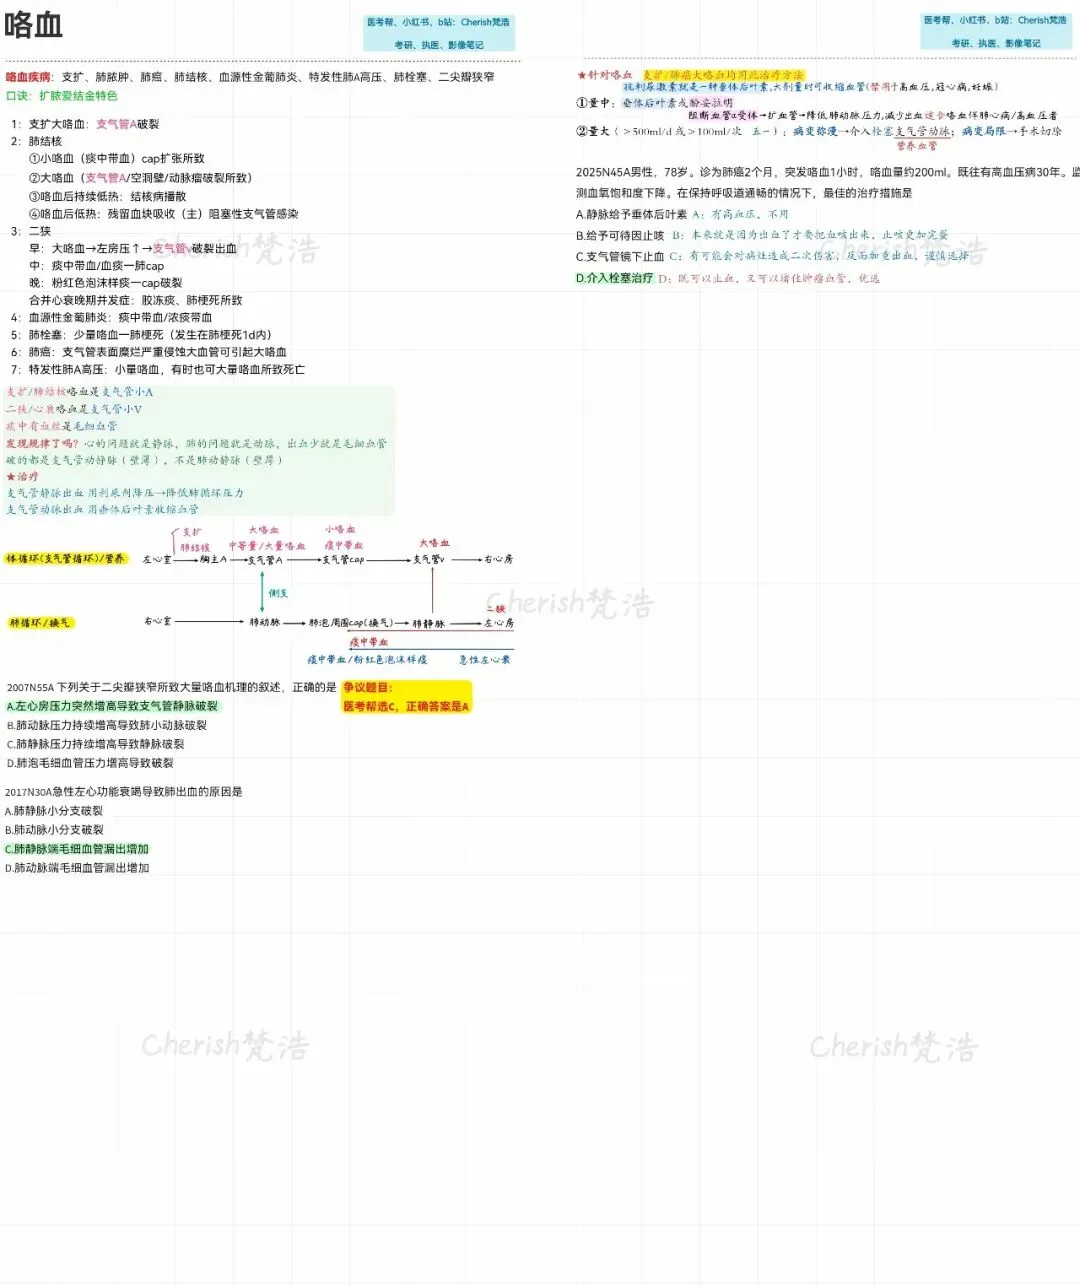Click the line starting '支气管动脉出血 用垂体后叶素'

[x=103, y=509]
